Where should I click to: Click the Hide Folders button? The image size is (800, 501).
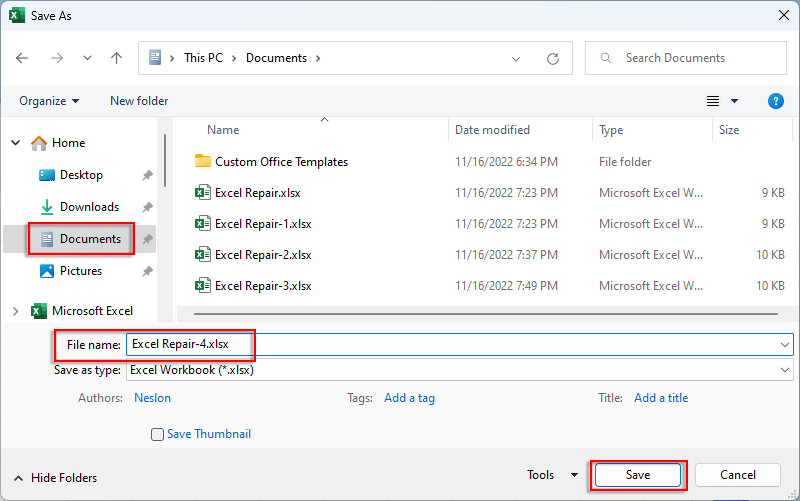[56, 478]
